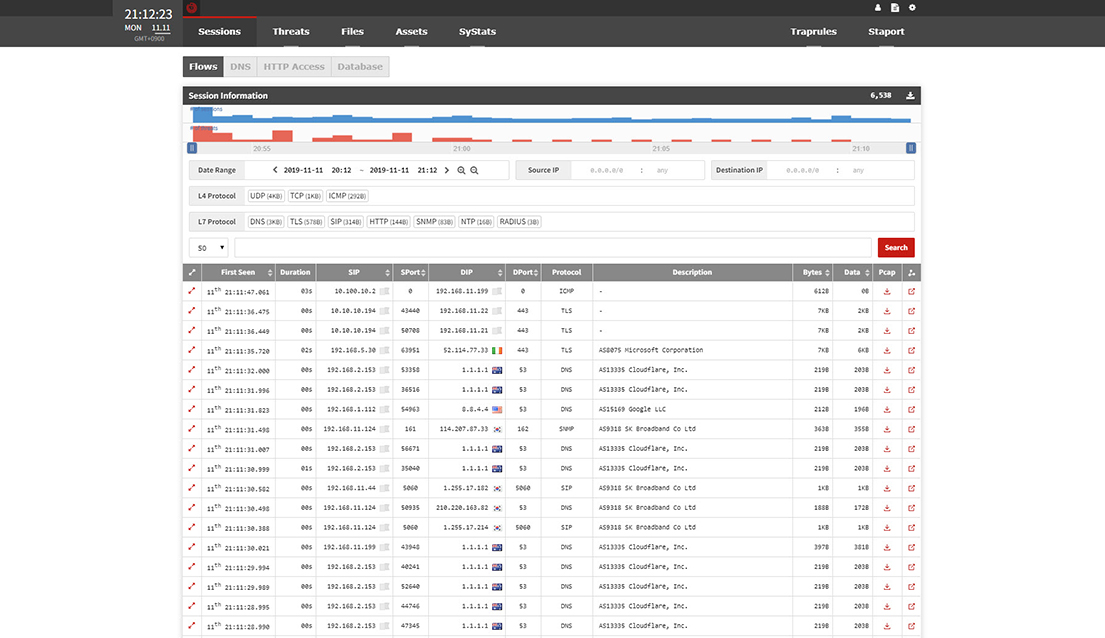Download pcap for the 21:11:47.061 ICMP row
1105x638 pixels.
point(887,291)
